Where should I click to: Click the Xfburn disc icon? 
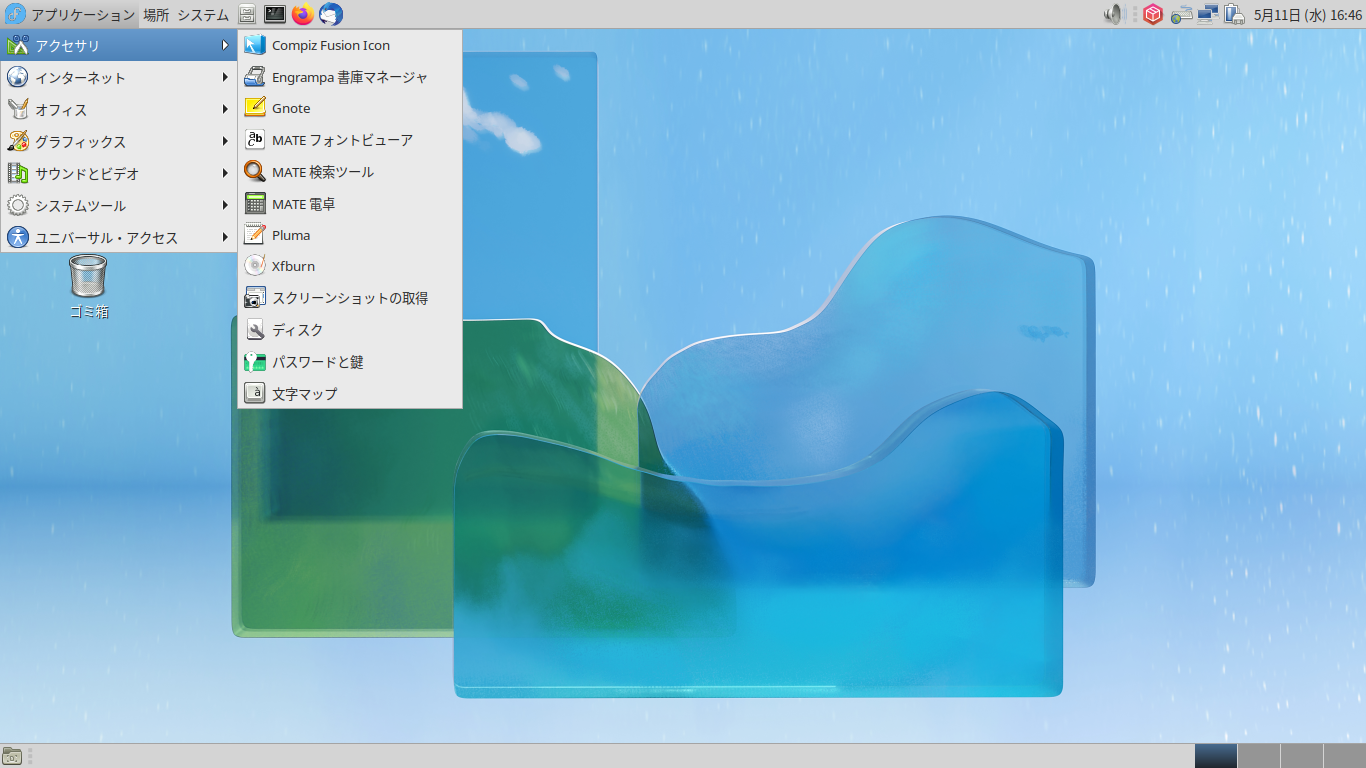tap(255, 266)
